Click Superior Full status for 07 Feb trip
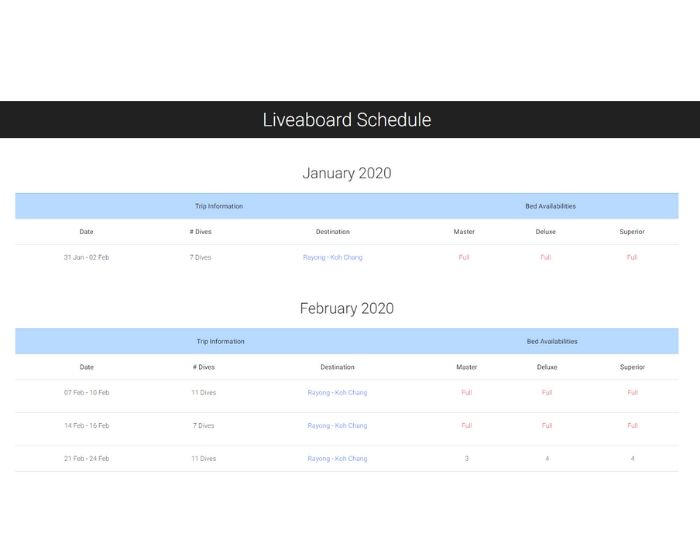The image size is (700, 560). tap(633, 393)
